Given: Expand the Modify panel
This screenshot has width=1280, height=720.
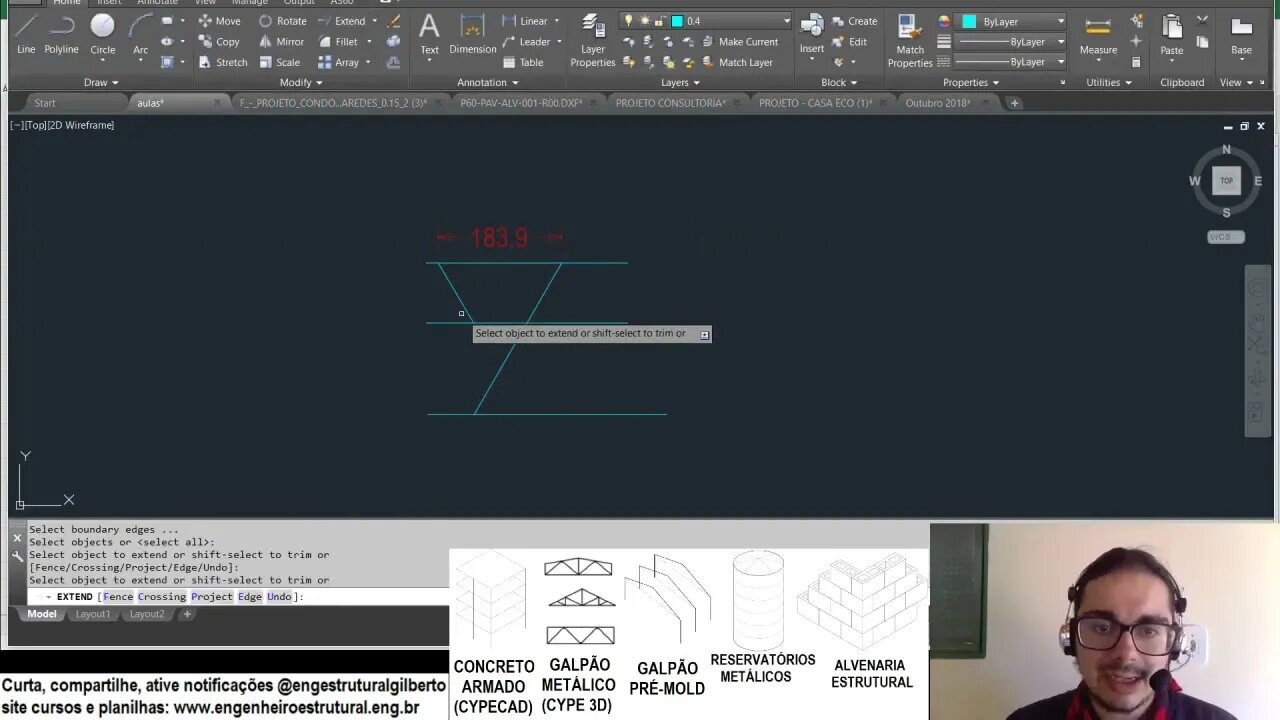Looking at the screenshot, I should [301, 83].
